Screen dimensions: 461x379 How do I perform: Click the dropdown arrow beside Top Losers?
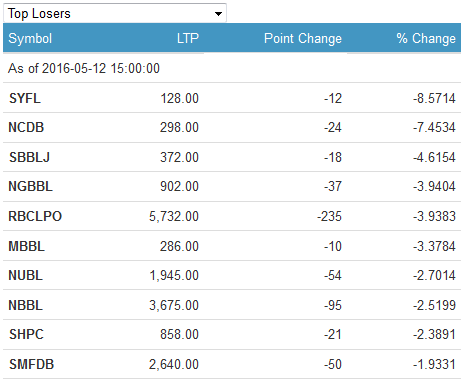[x=218, y=14]
